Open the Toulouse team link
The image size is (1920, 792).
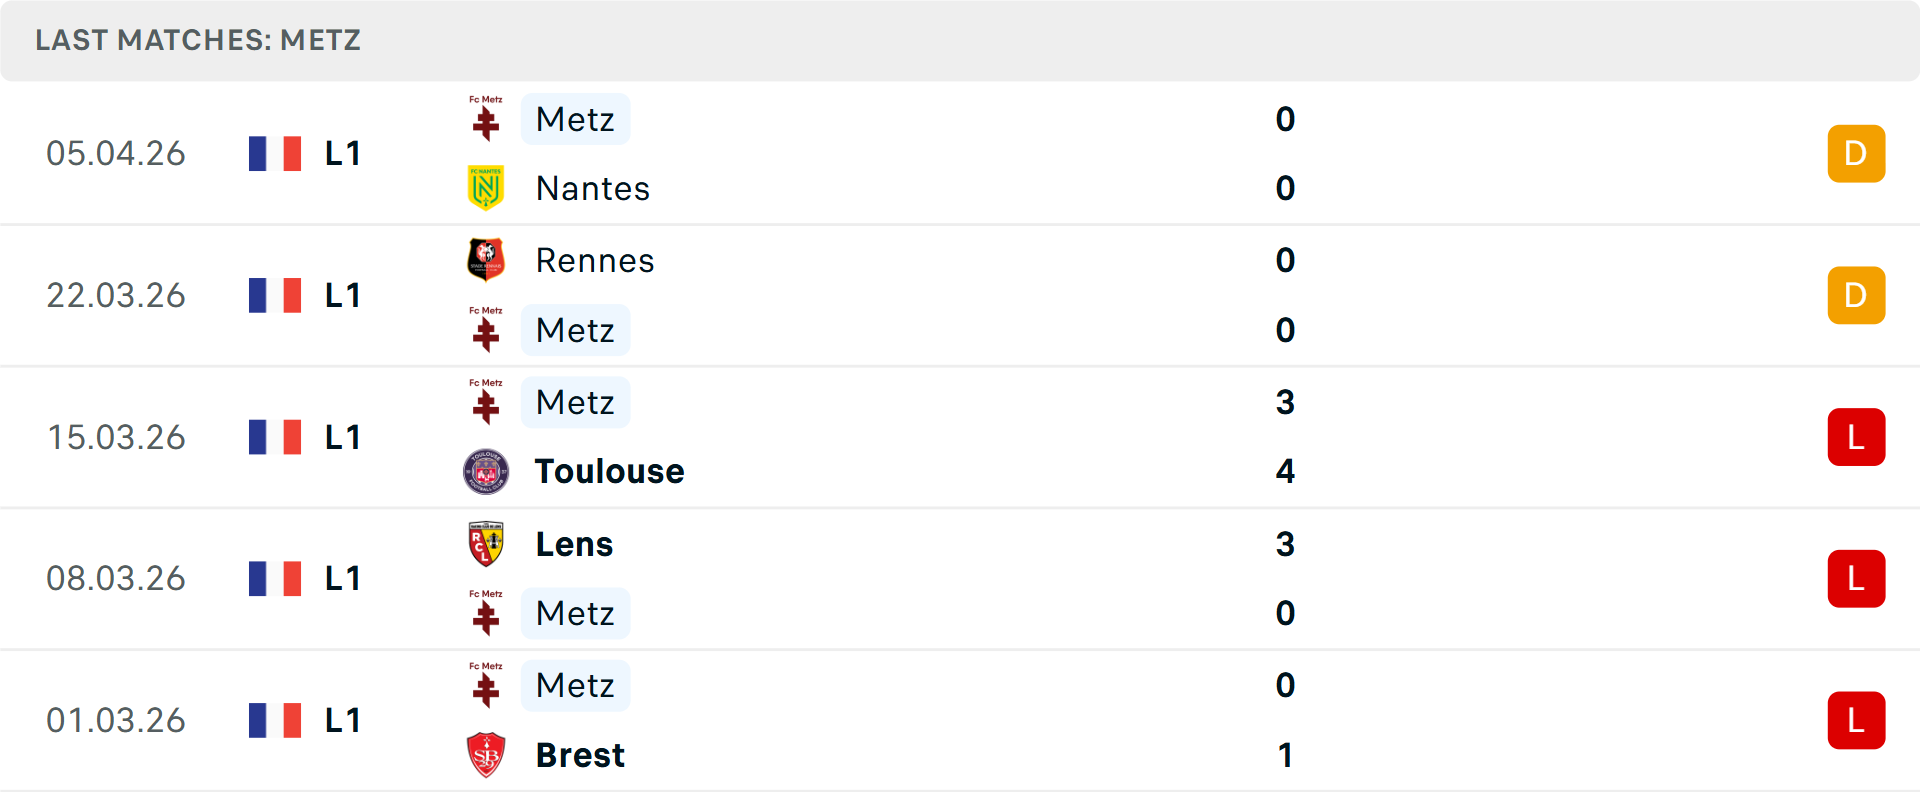tap(609, 471)
